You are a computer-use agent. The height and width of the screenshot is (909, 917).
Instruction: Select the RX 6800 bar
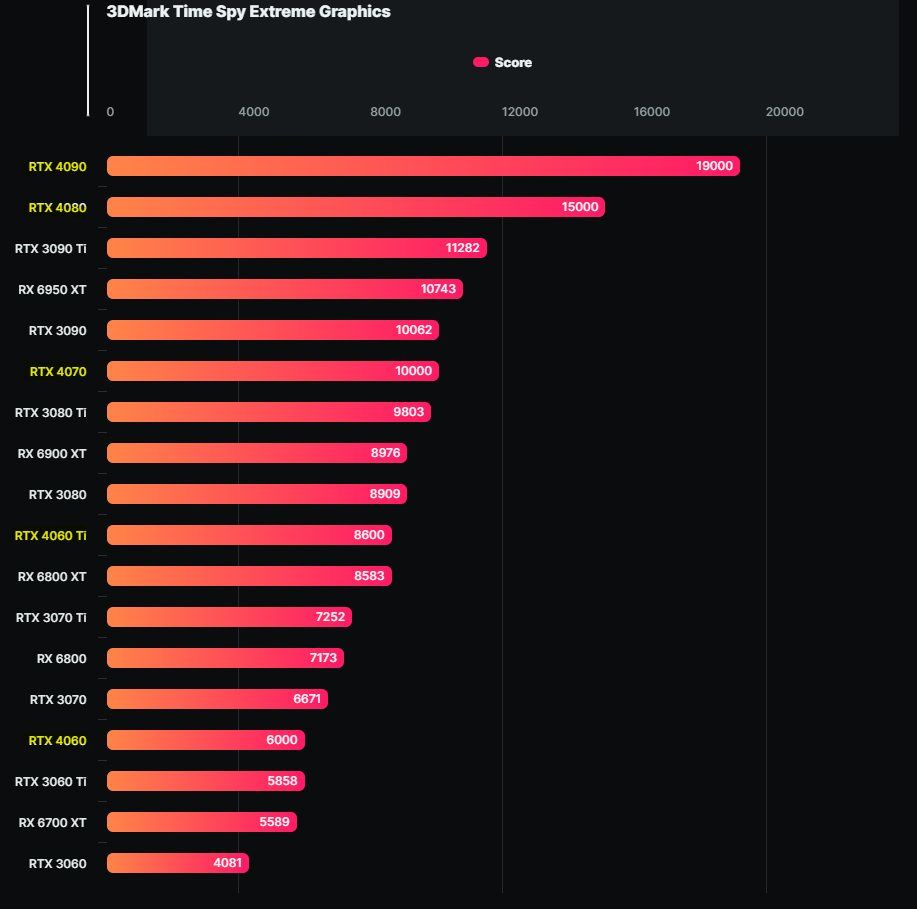225,657
